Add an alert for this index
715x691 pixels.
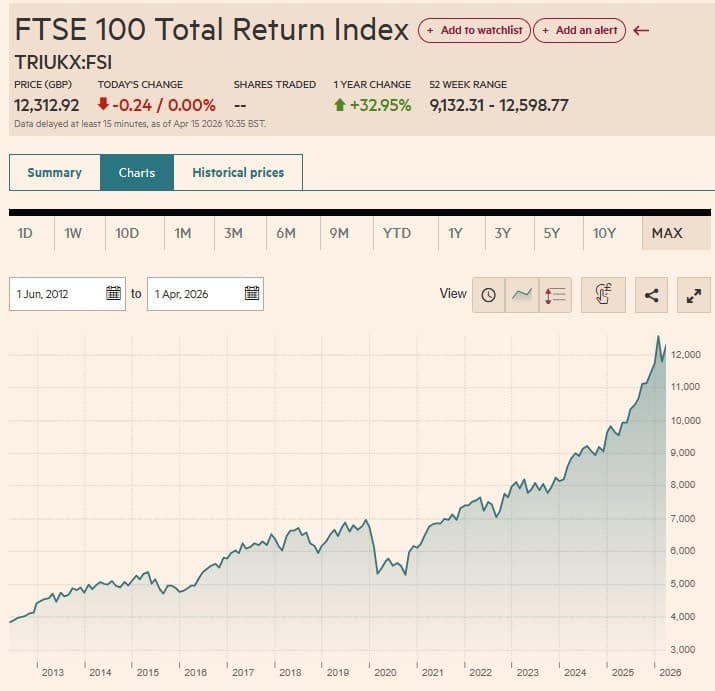579,31
